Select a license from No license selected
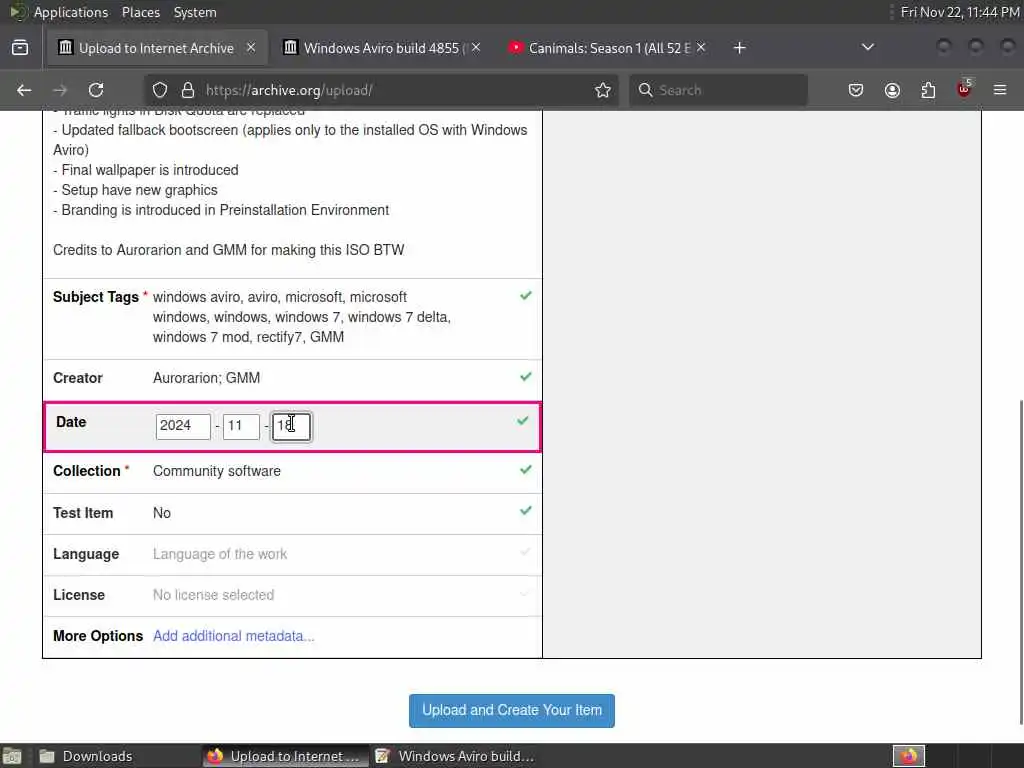 click(213, 595)
